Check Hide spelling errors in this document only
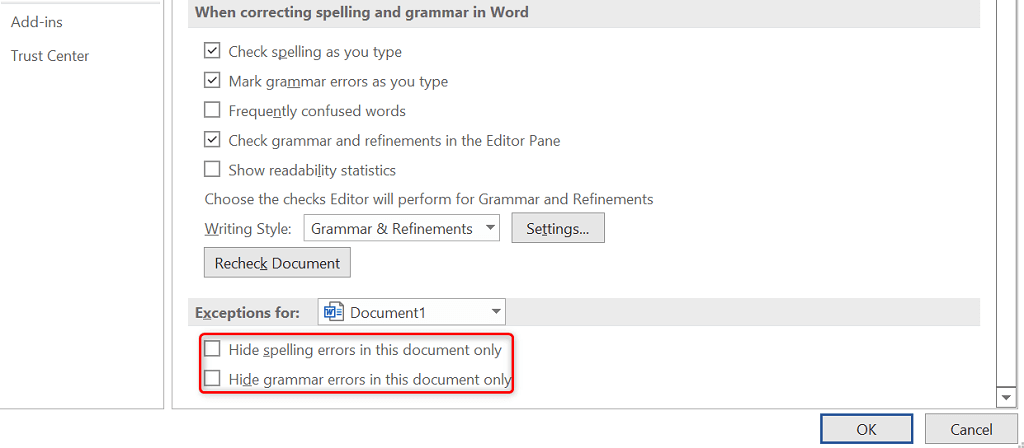The width and height of the screenshot is (1024, 448). coord(212,350)
